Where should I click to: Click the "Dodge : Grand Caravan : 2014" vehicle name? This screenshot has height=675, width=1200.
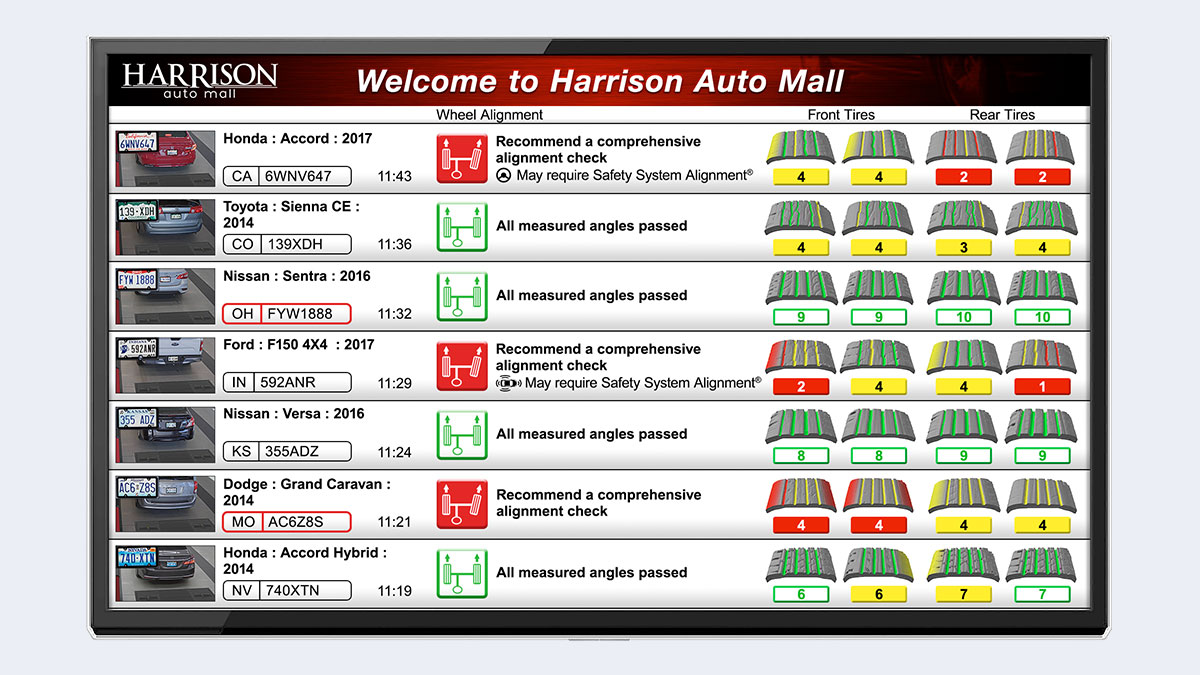point(307,492)
